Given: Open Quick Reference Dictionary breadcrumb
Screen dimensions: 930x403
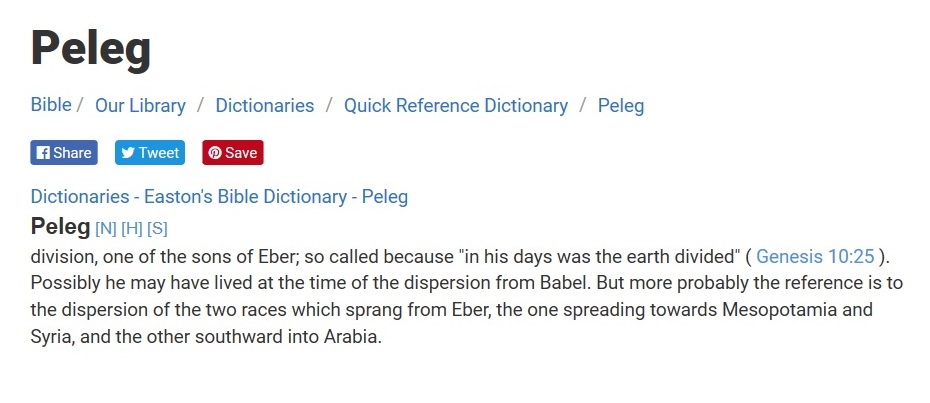Looking at the screenshot, I should [x=456, y=106].
